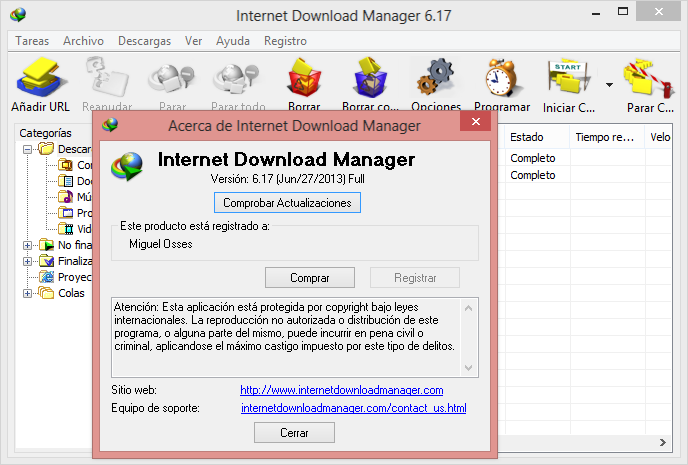Screen dimensions: 688x465
Task: Click the Borrar trash bin icon
Action: click(x=304, y=77)
